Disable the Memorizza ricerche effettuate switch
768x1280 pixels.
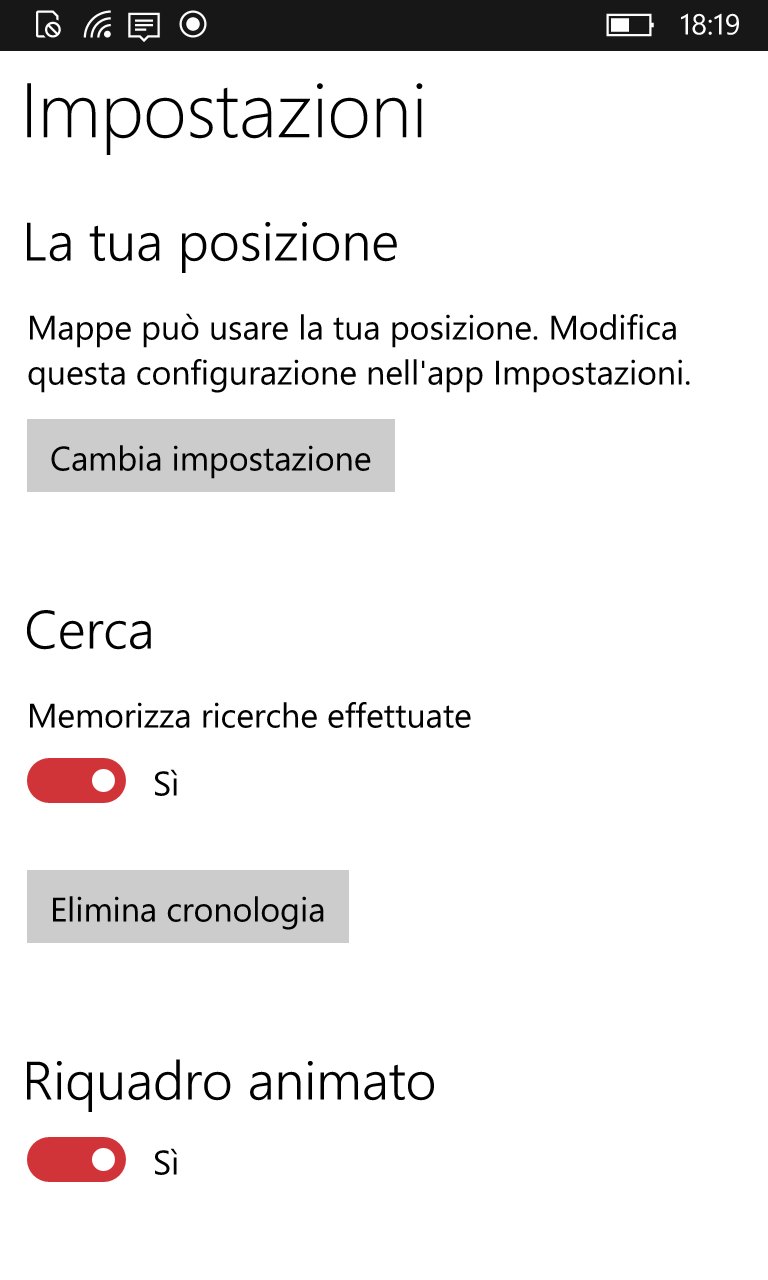pos(76,781)
